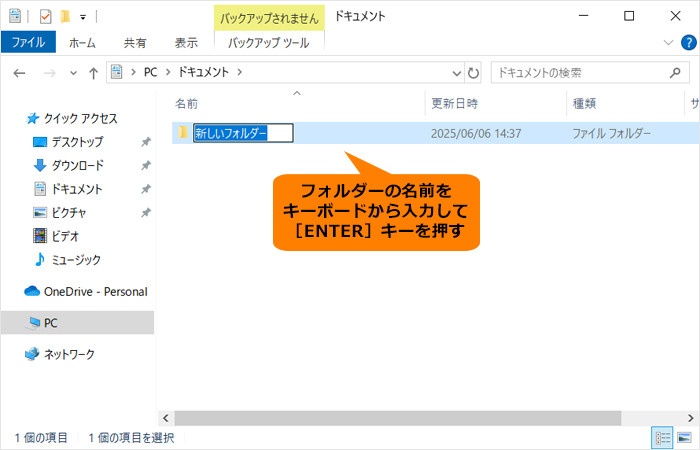Click the horizontal scrollbar thumb

(397, 418)
